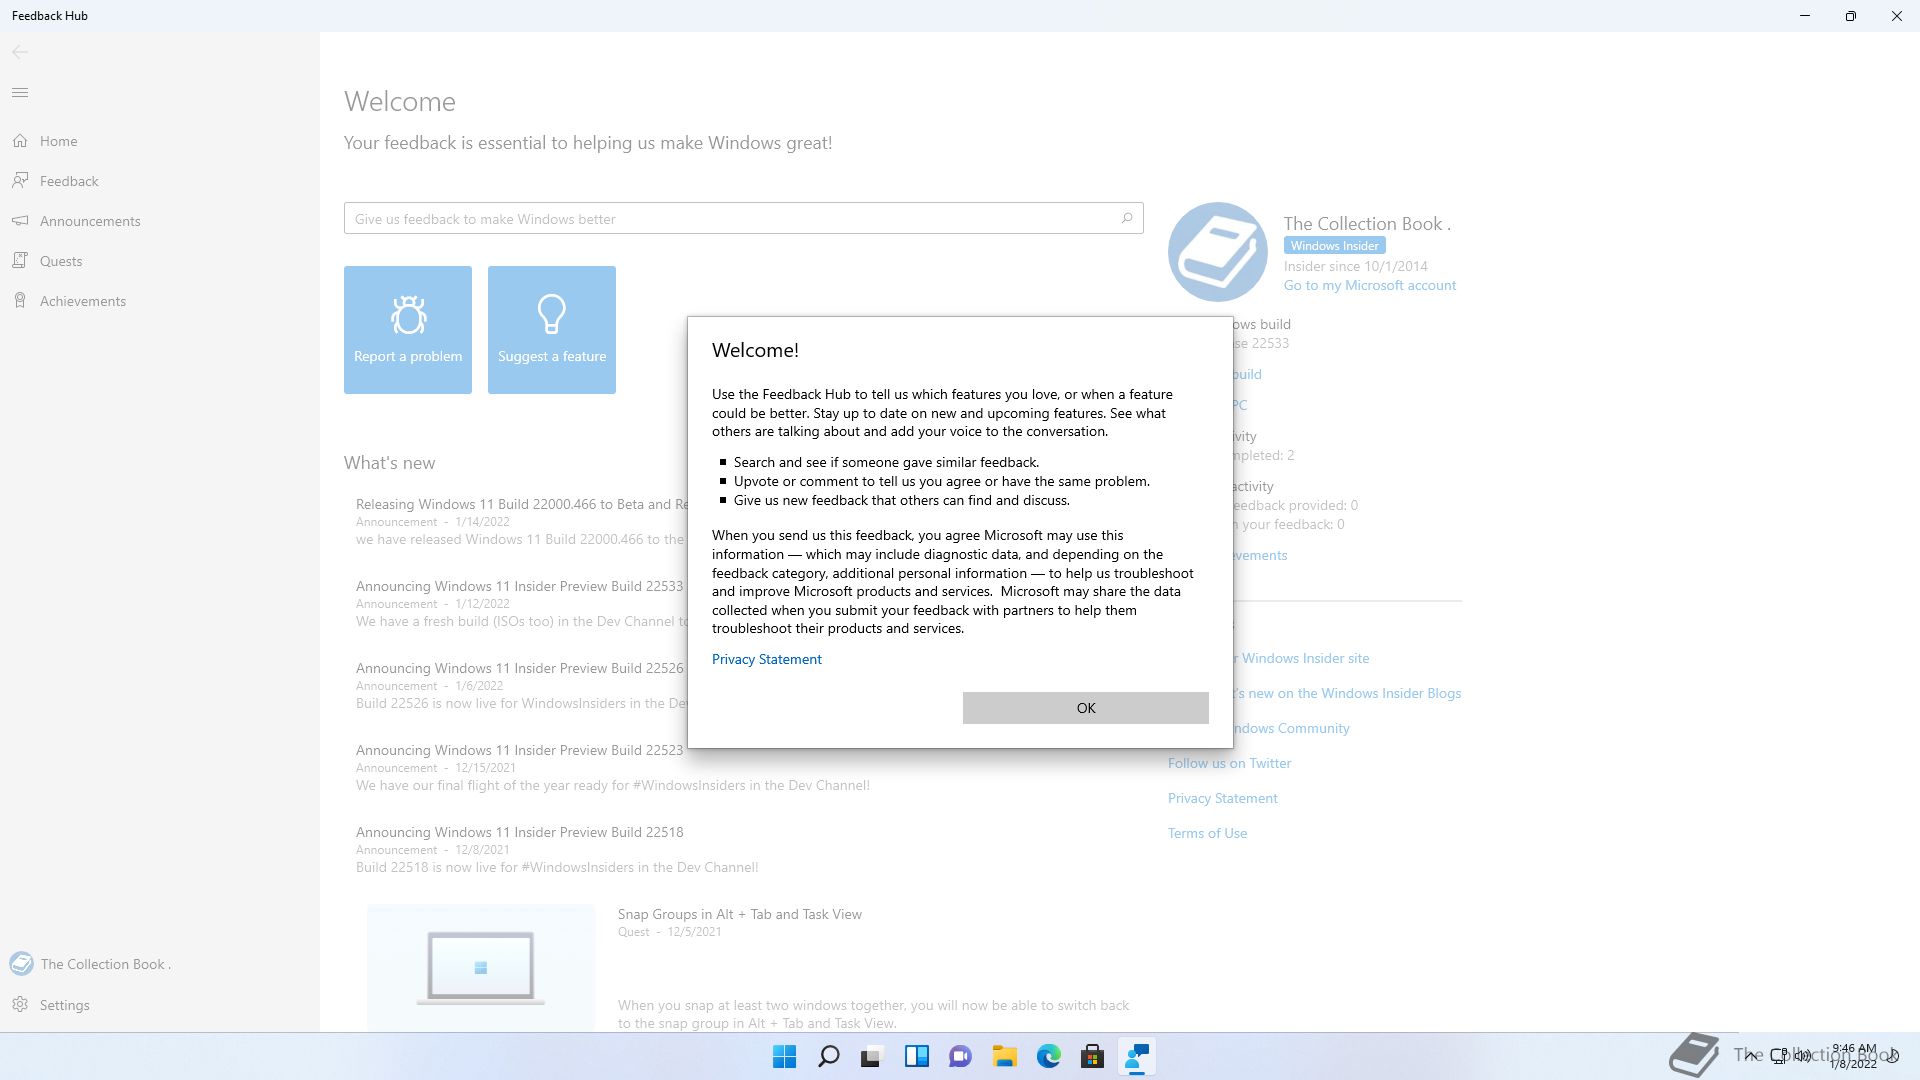Click the Snap Groups quest laptop thumbnail
Image resolution: width=1920 pixels, height=1080 pixels.
[x=481, y=967]
